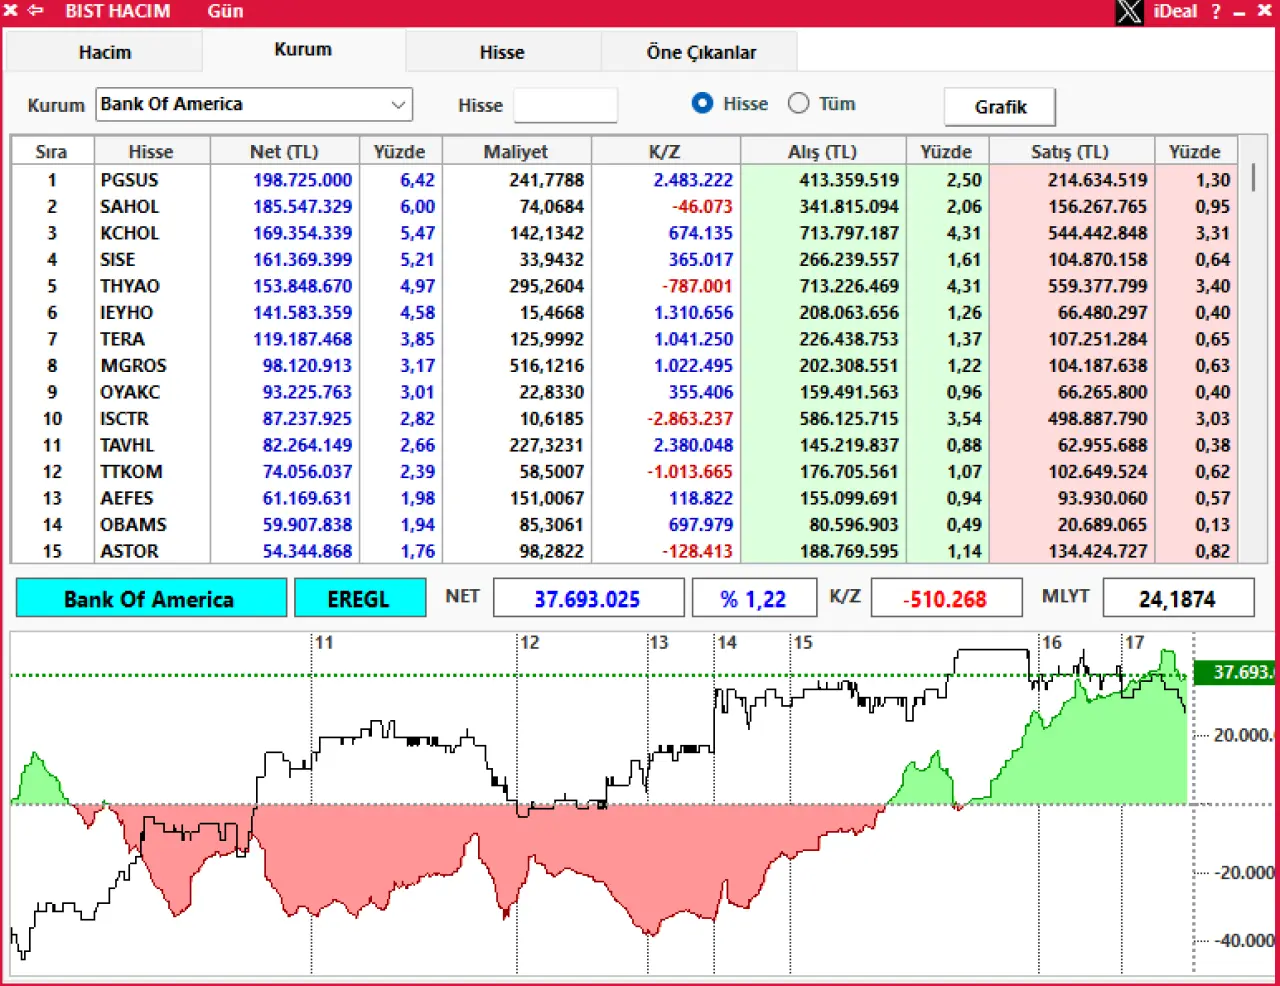This screenshot has width=1280, height=986.
Task: Open the Hisse tab
Action: coord(502,52)
